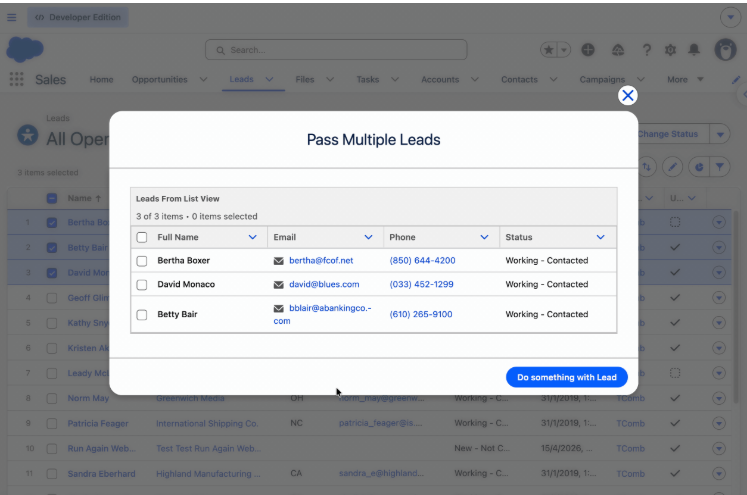Viewport: 747px width, 495px height.
Task: Open the hamburger menu icon
Action: [x=11, y=18]
